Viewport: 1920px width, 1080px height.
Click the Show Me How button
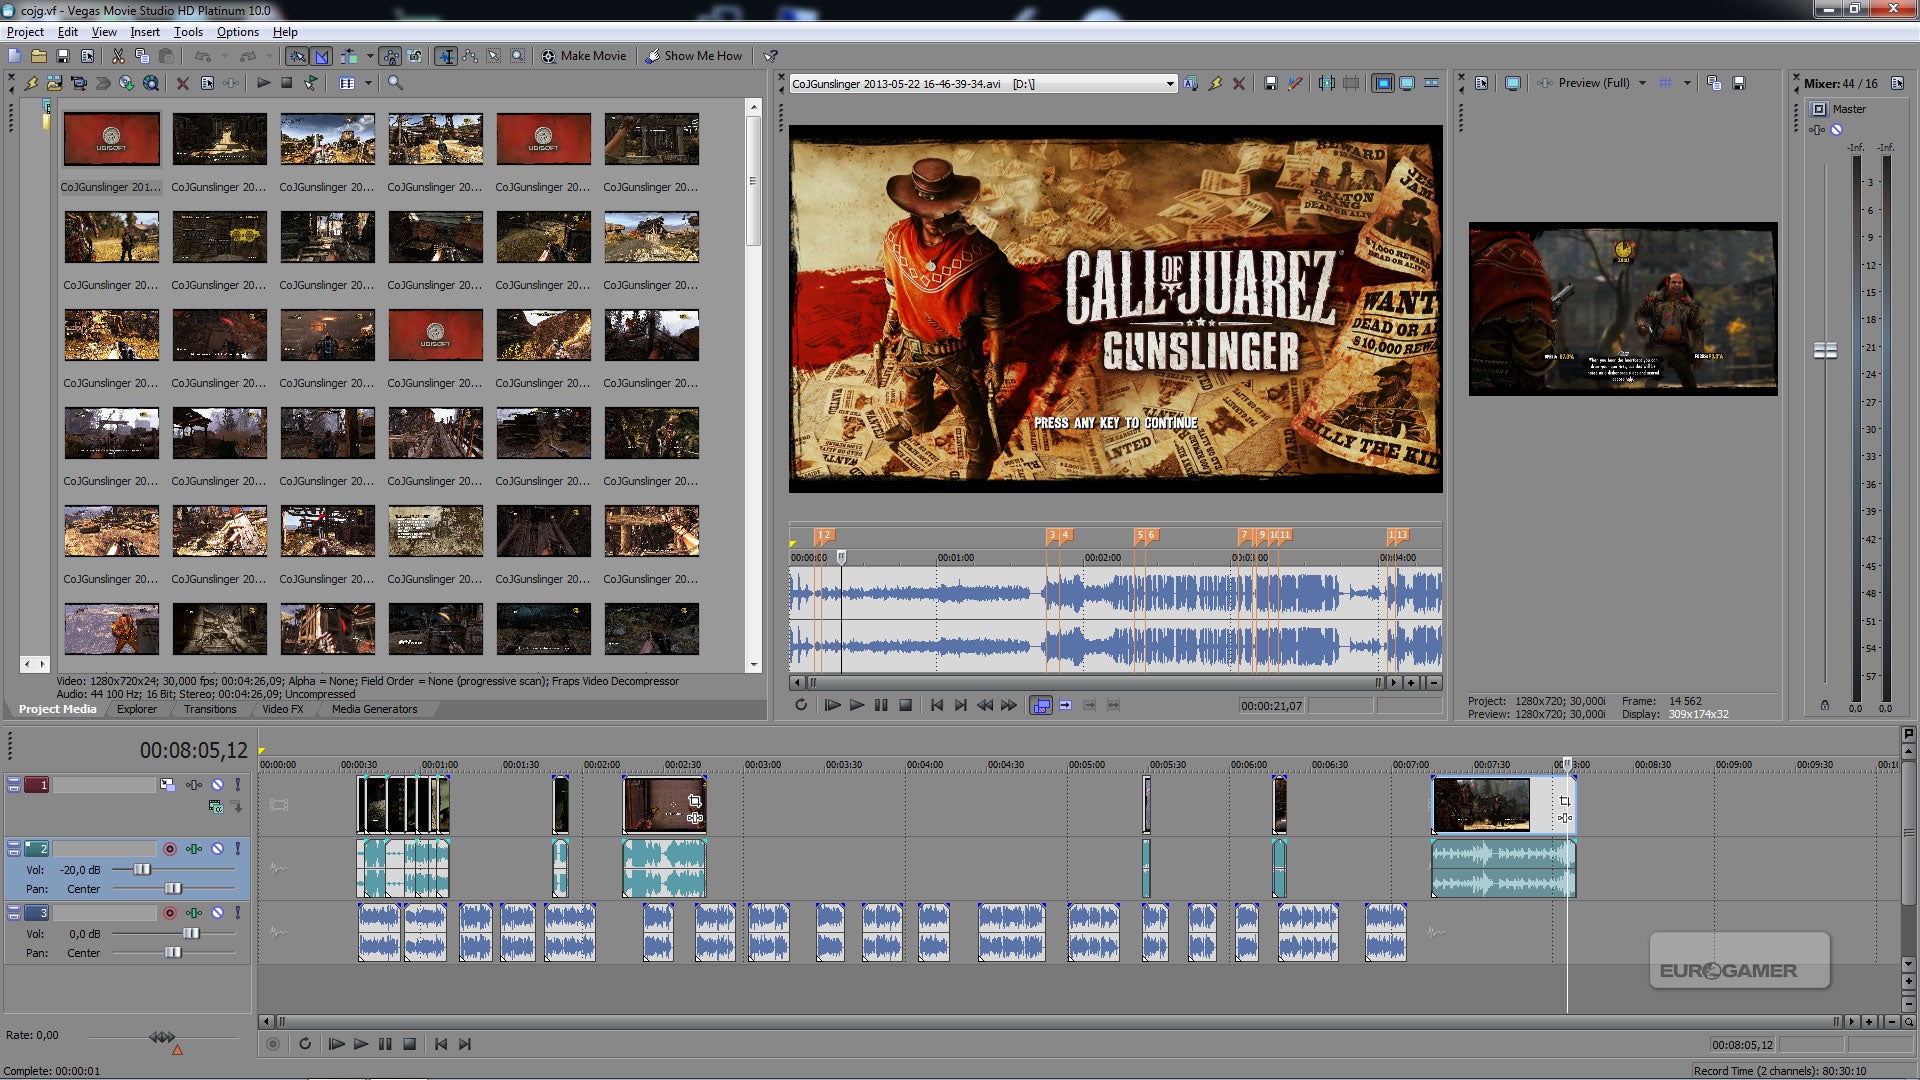tap(694, 56)
